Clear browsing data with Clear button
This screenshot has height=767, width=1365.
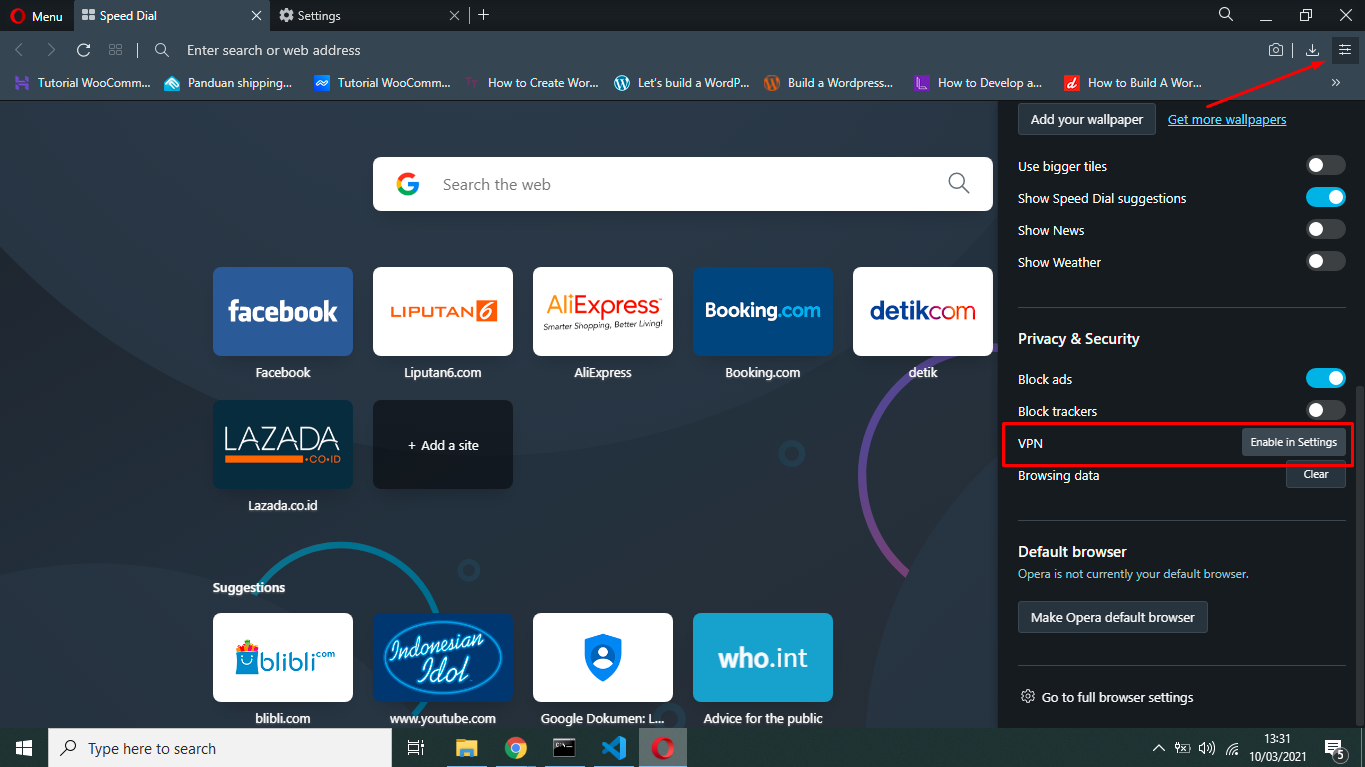tap(1316, 474)
